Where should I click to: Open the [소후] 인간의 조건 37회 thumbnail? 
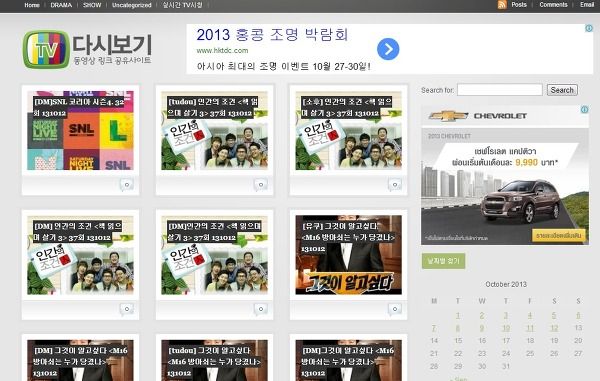pyautogui.click(x=349, y=130)
